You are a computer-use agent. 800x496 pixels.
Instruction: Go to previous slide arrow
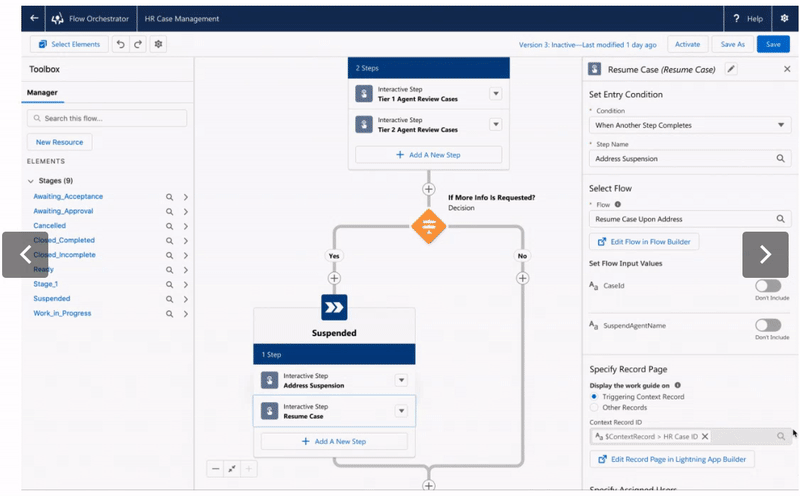point(25,255)
